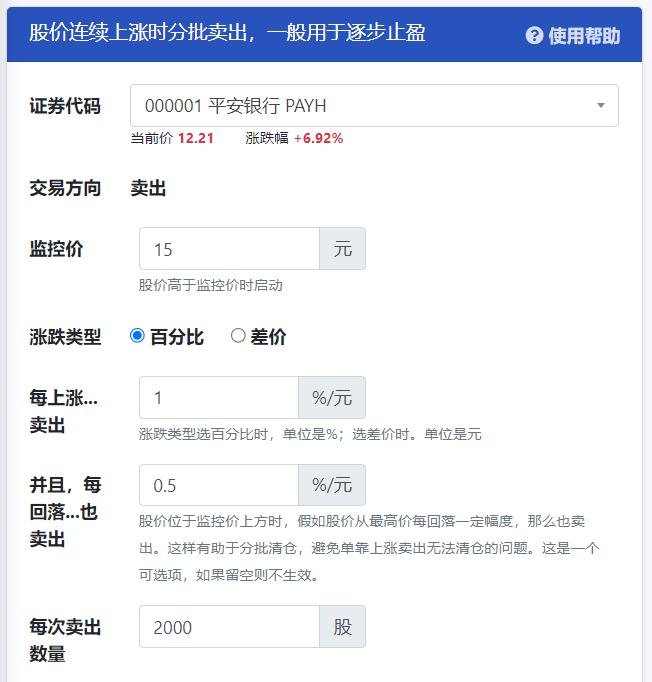Click the 证券代码 field label
The width and height of the screenshot is (652, 682).
coord(65,107)
